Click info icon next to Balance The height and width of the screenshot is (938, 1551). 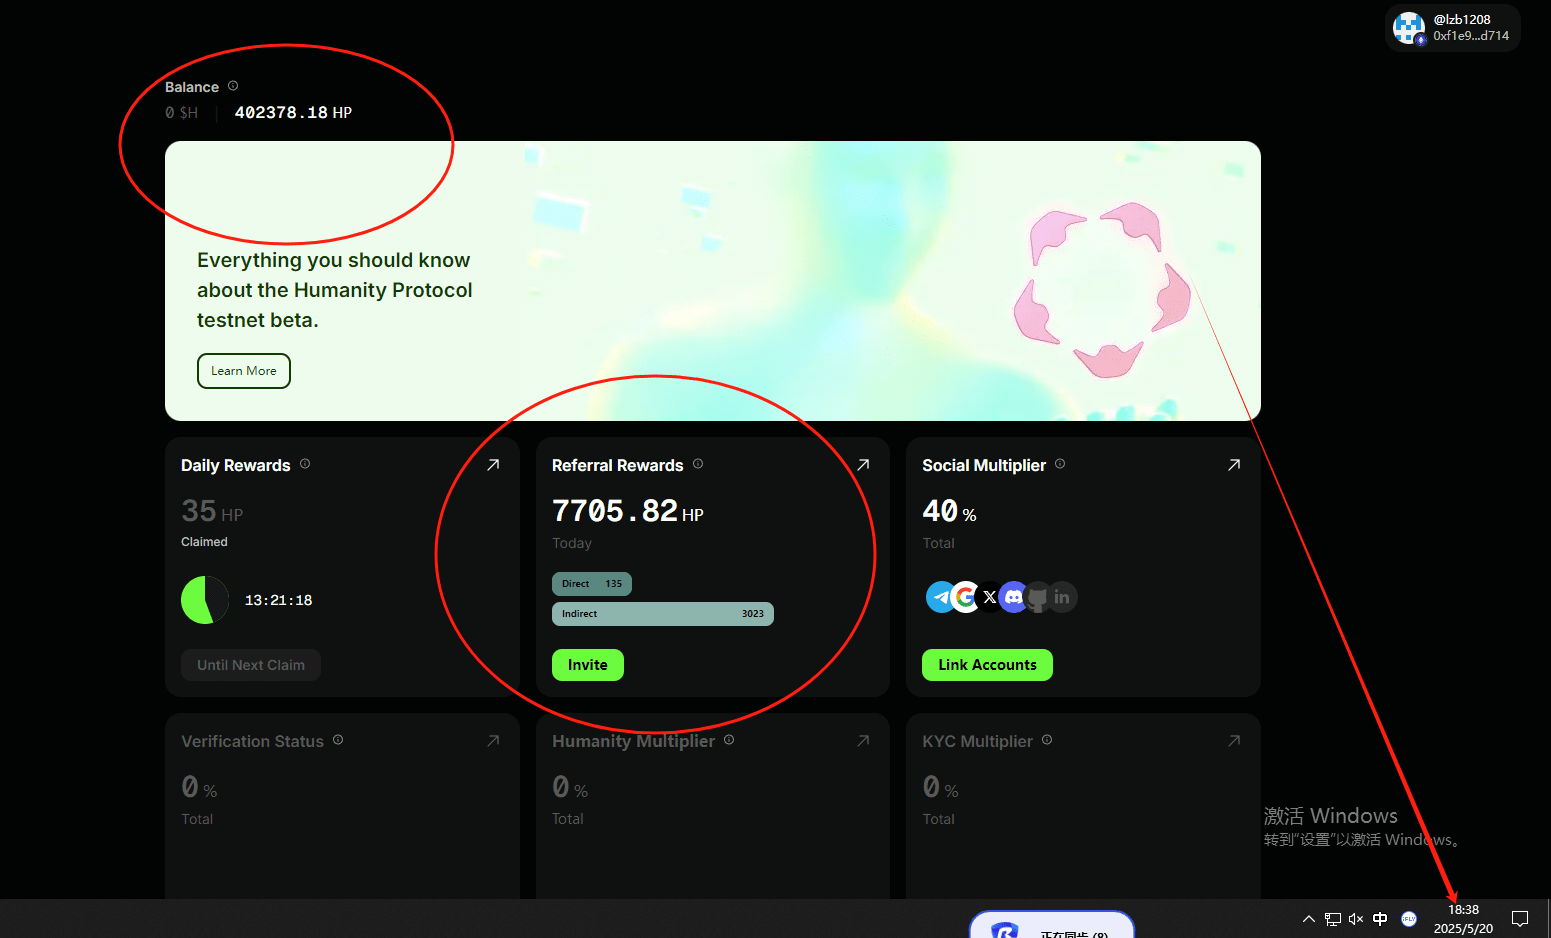click(x=233, y=86)
